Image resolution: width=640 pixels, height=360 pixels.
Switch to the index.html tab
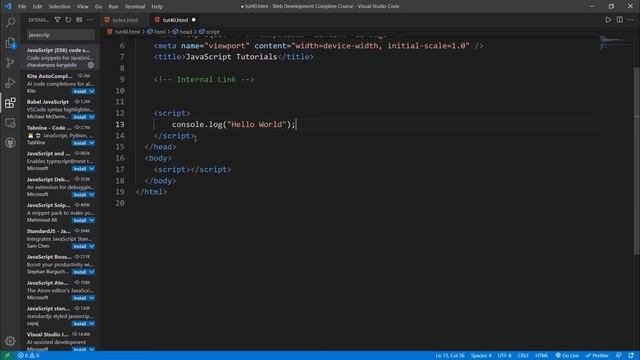(125, 20)
